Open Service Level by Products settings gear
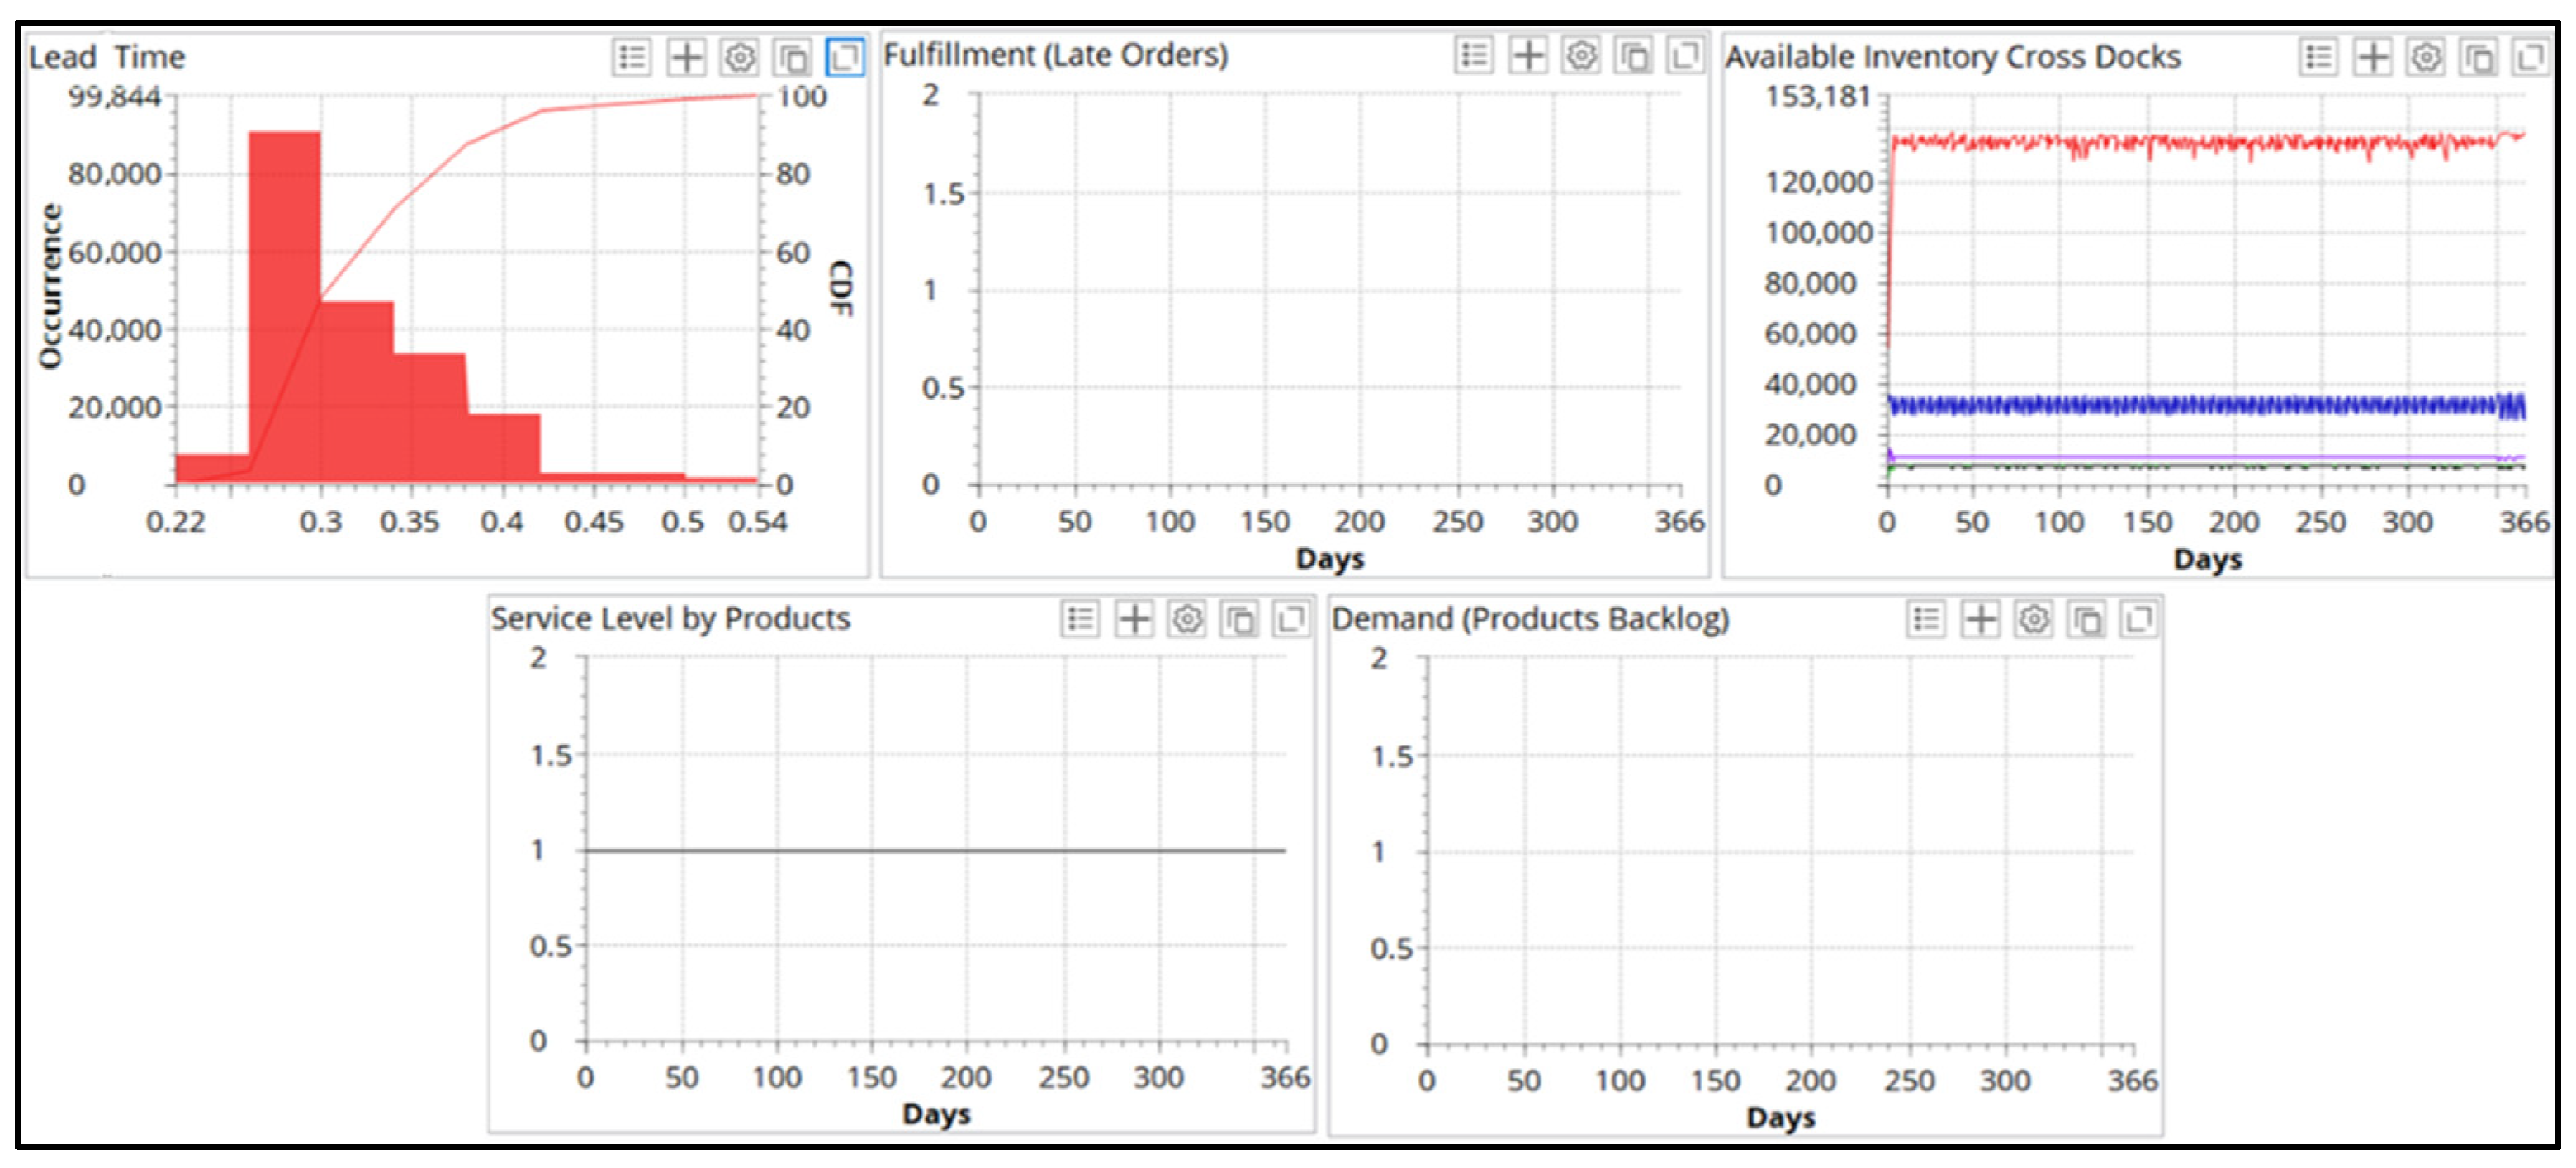The image size is (2576, 1168). pos(1187,620)
